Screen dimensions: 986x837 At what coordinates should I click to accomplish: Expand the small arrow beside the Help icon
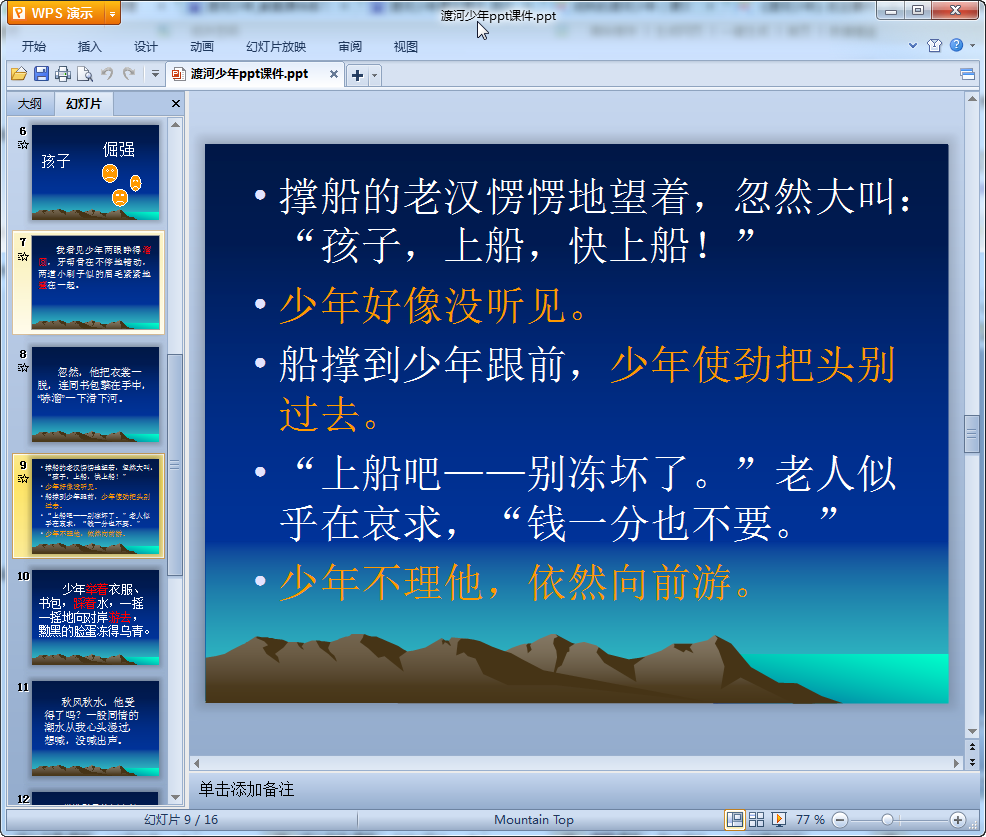point(972,45)
